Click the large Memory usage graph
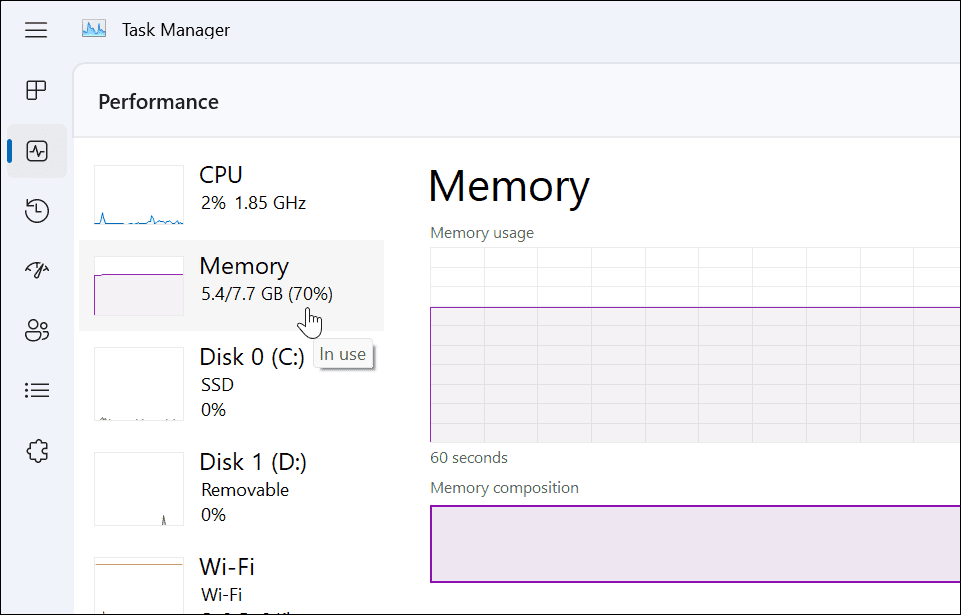The image size is (961, 615). (695, 345)
